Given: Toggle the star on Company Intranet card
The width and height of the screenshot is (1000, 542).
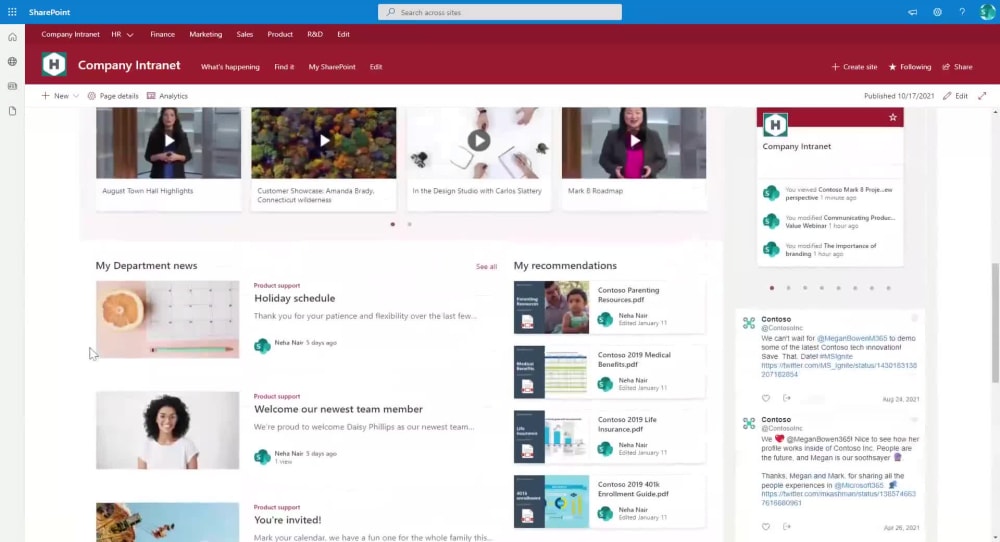Looking at the screenshot, I should pos(893,117).
